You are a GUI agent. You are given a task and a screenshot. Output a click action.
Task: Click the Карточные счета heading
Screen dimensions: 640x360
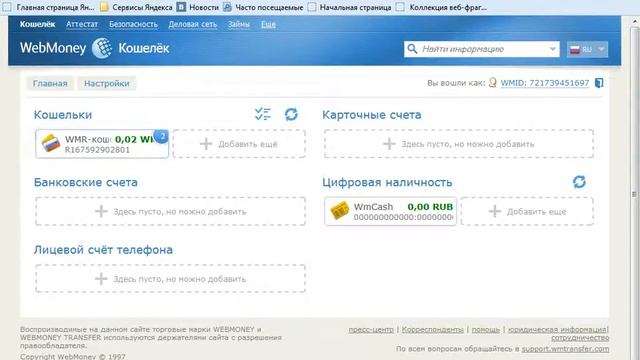(x=371, y=115)
